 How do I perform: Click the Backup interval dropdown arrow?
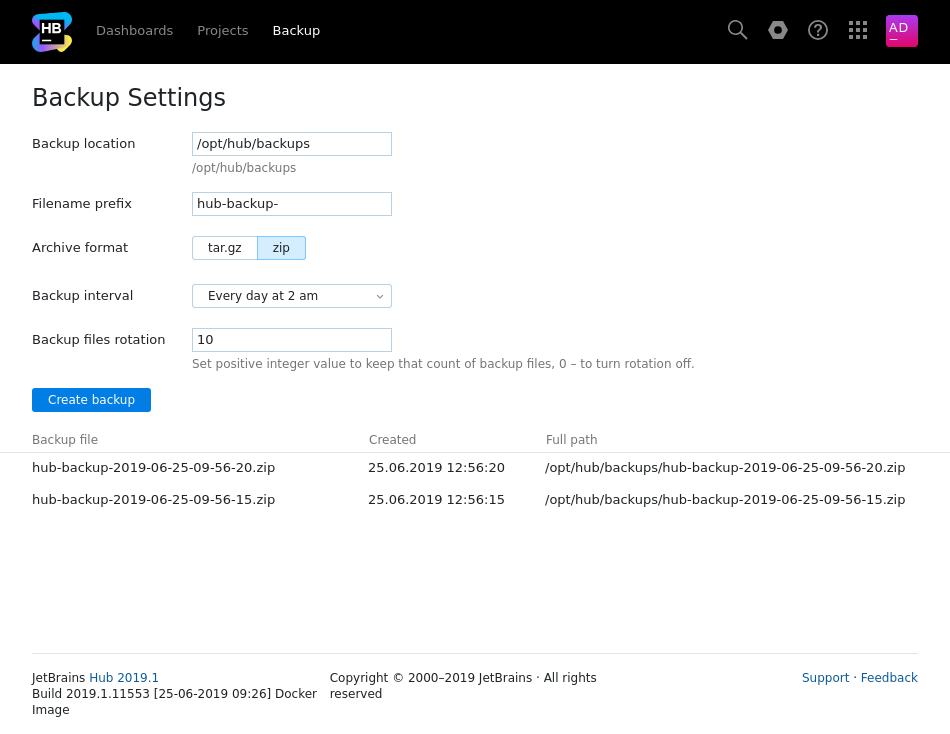pyautogui.click(x=380, y=296)
